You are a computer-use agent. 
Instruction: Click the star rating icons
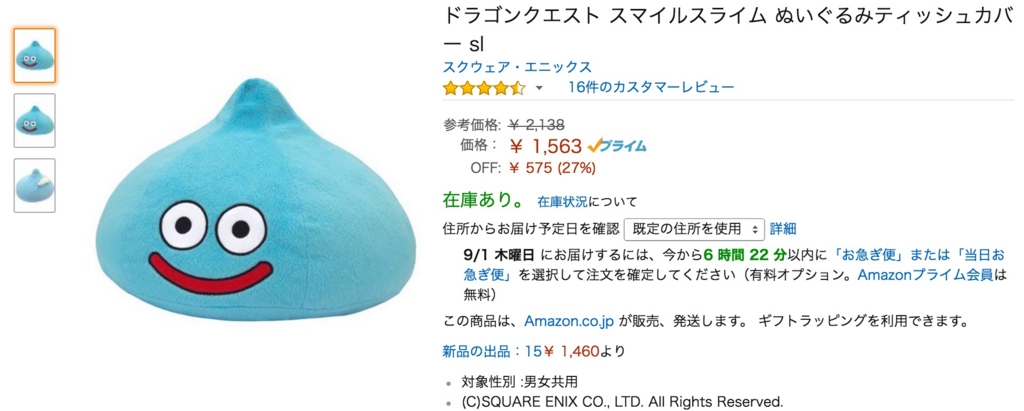point(484,88)
